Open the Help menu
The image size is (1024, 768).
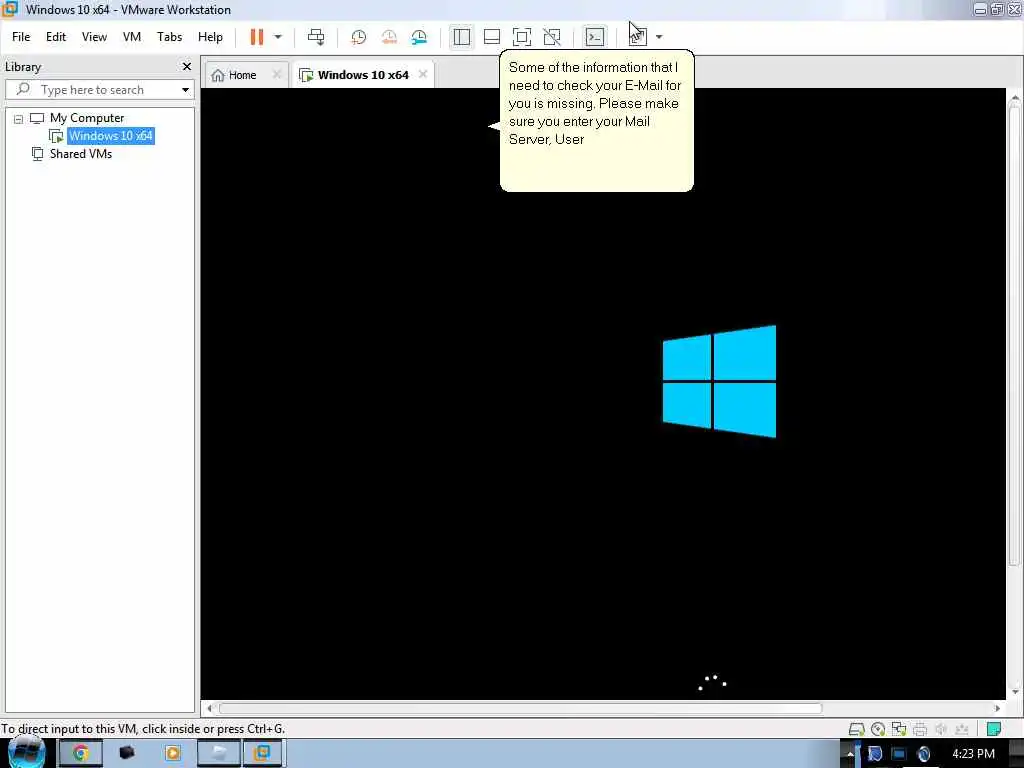click(x=210, y=37)
